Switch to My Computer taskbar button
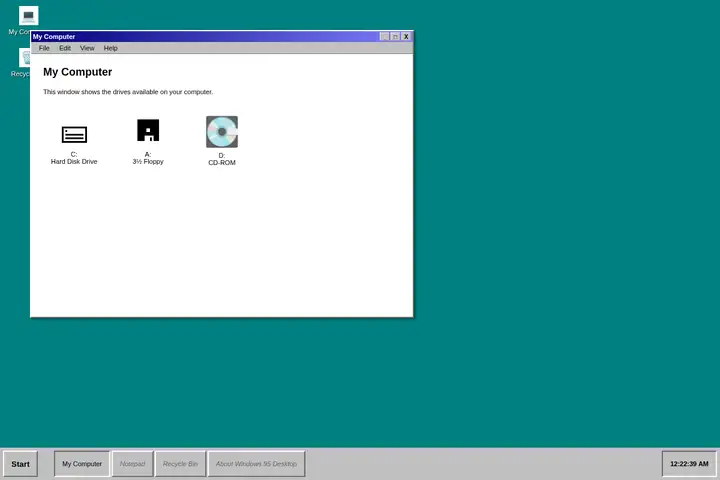 (x=82, y=464)
